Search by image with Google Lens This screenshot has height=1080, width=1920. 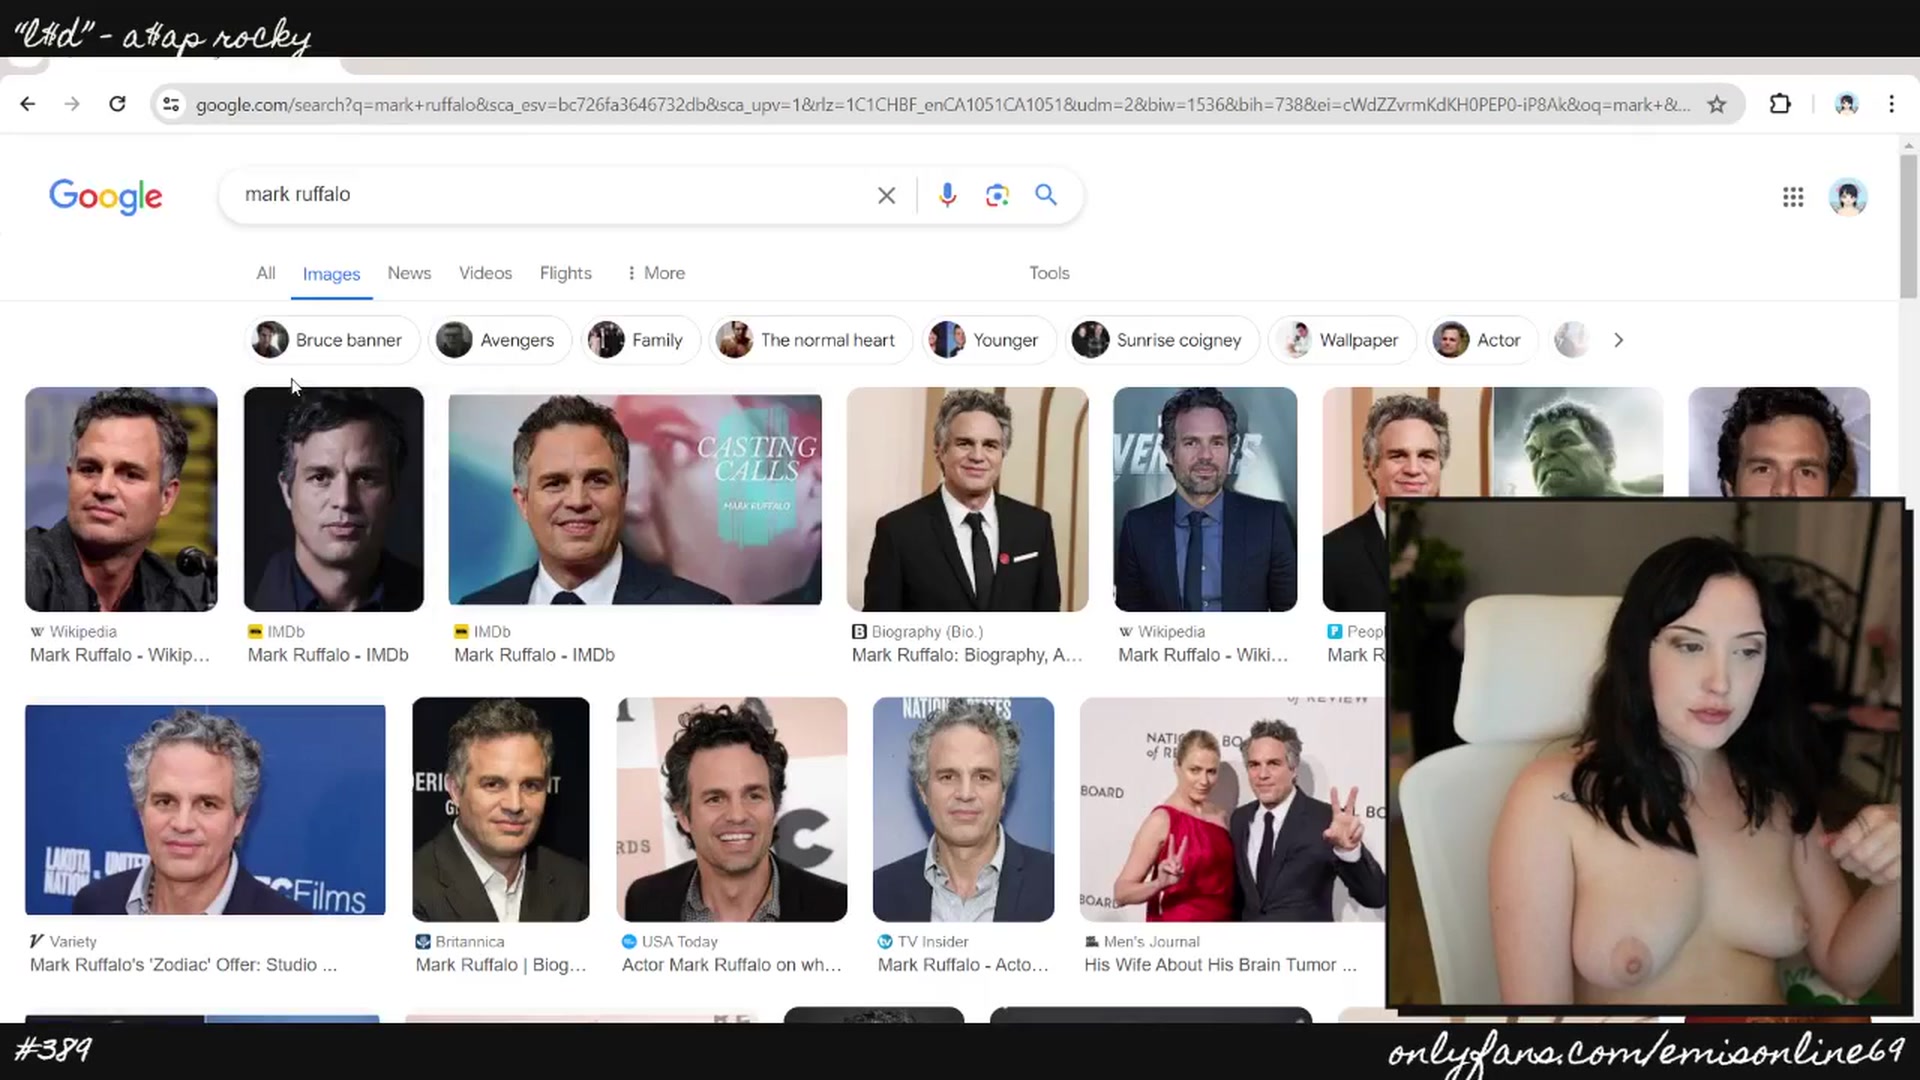coord(996,195)
